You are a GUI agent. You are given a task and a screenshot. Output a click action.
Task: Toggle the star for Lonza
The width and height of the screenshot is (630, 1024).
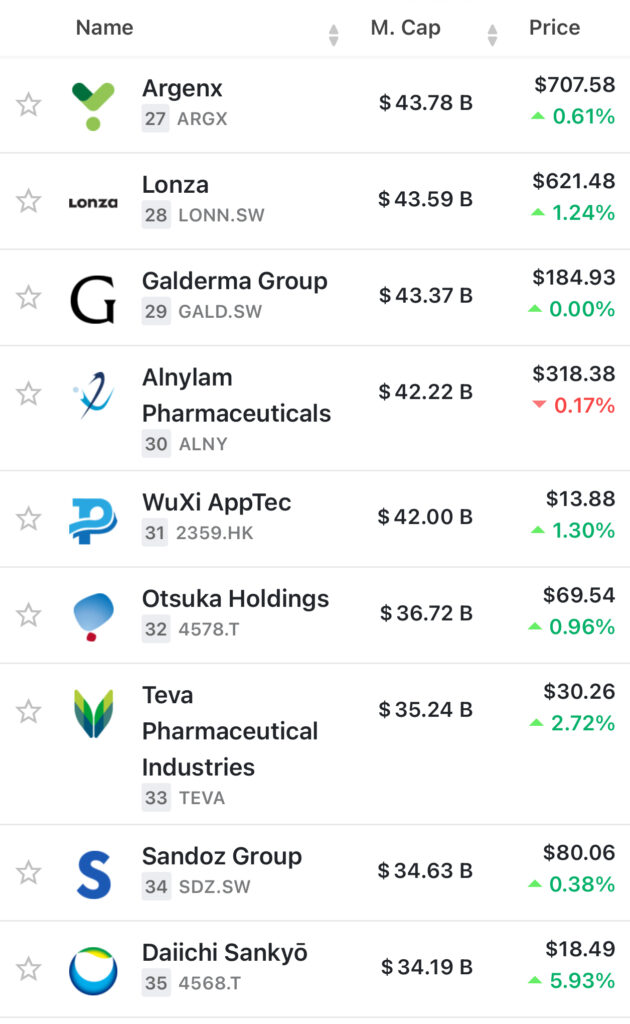pyautogui.click(x=29, y=201)
